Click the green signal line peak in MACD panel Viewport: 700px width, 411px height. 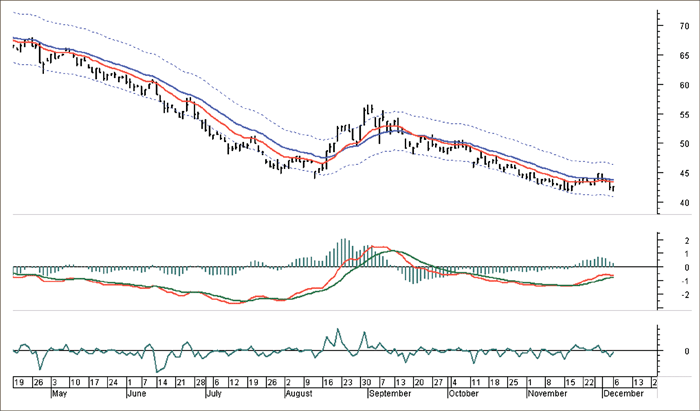point(390,251)
